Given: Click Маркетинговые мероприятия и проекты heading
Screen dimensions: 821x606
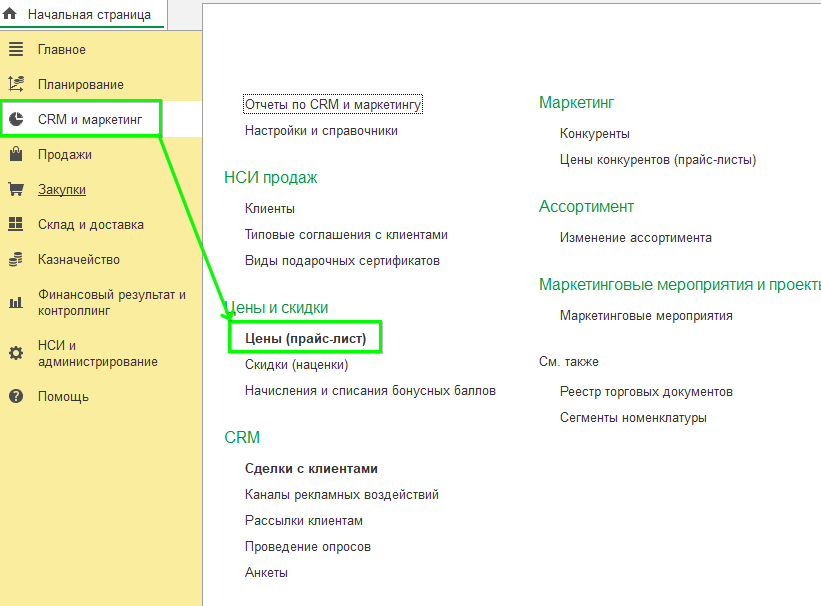Looking at the screenshot, I should tap(680, 284).
